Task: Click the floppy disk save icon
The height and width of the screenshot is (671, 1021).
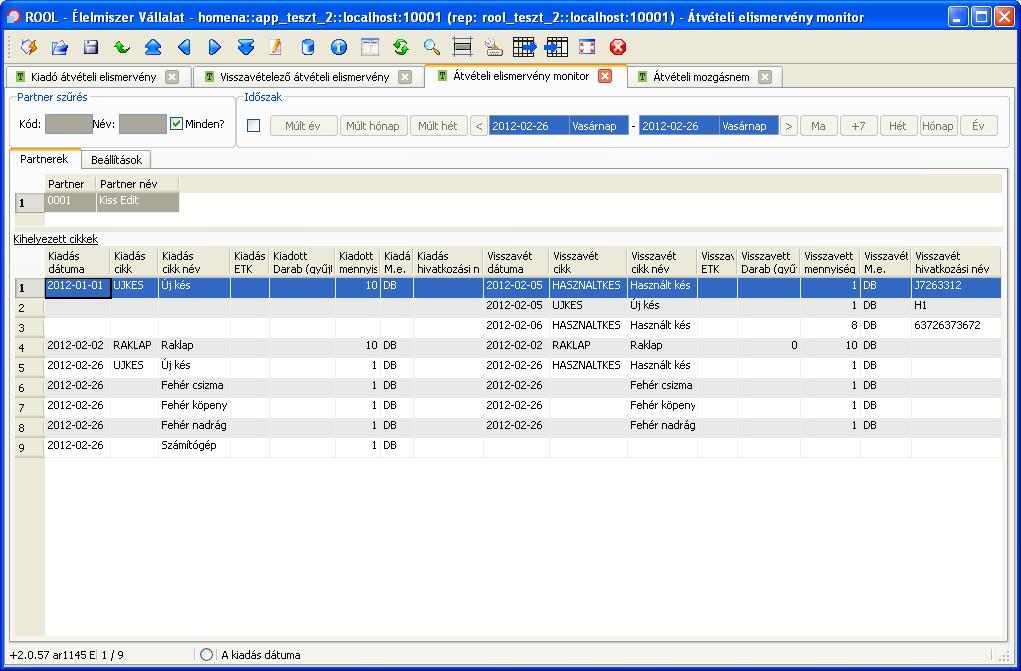Action: click(91, 47)
